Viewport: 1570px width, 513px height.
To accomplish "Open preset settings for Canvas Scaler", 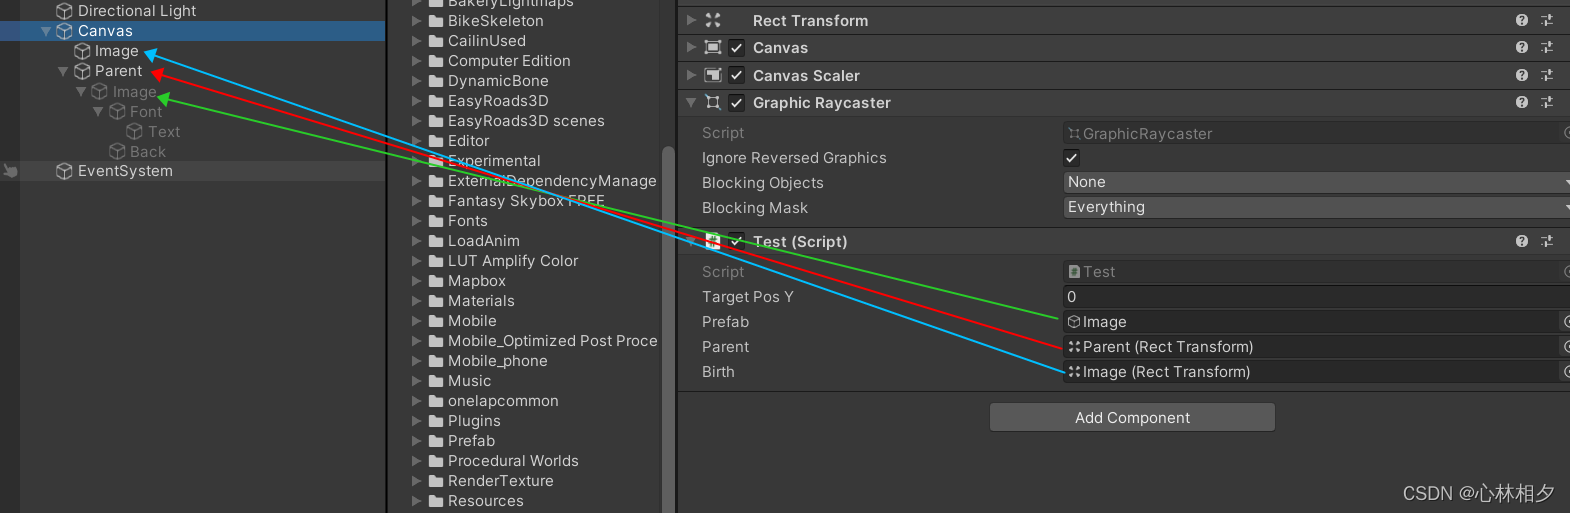I will 1547,75.
